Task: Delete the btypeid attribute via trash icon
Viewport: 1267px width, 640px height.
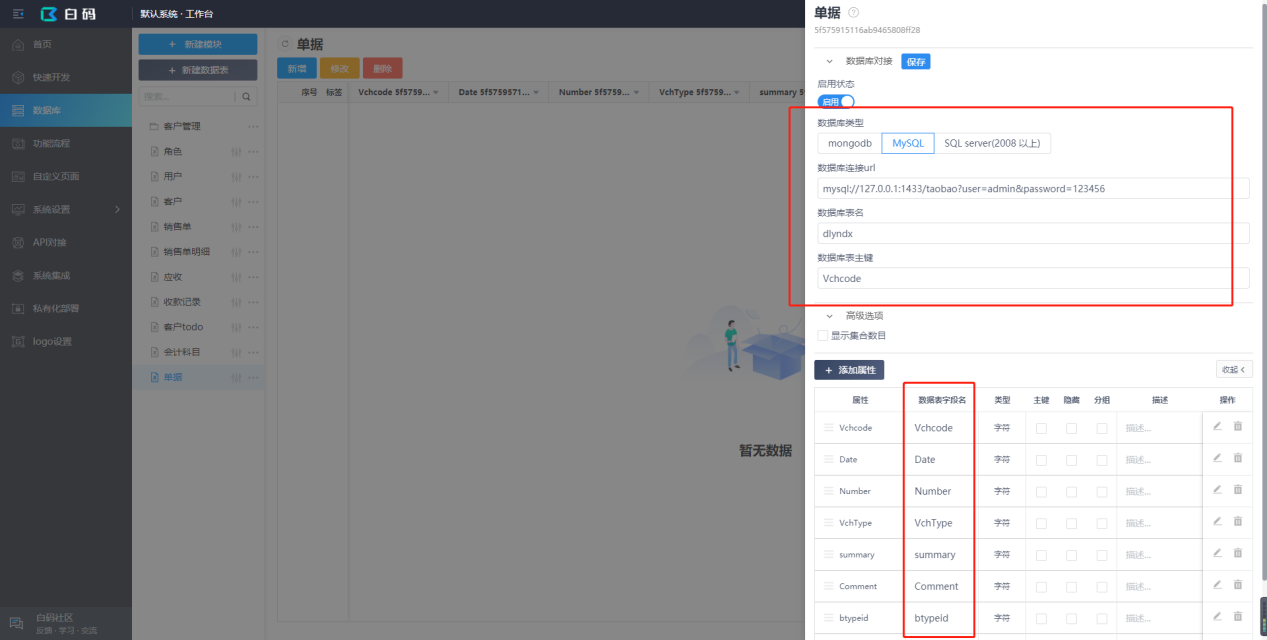Action: pyautogui.click(x=1238, y=617)
